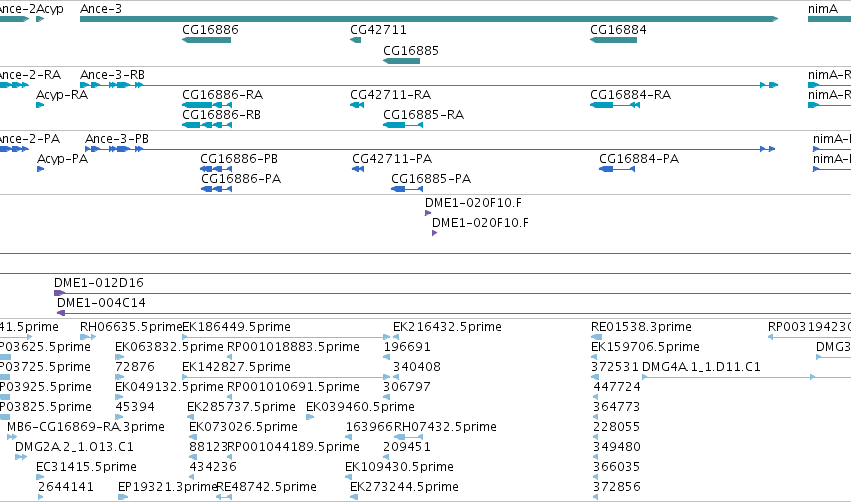Select the EK216432.5prime EST label

click(447, 327)
